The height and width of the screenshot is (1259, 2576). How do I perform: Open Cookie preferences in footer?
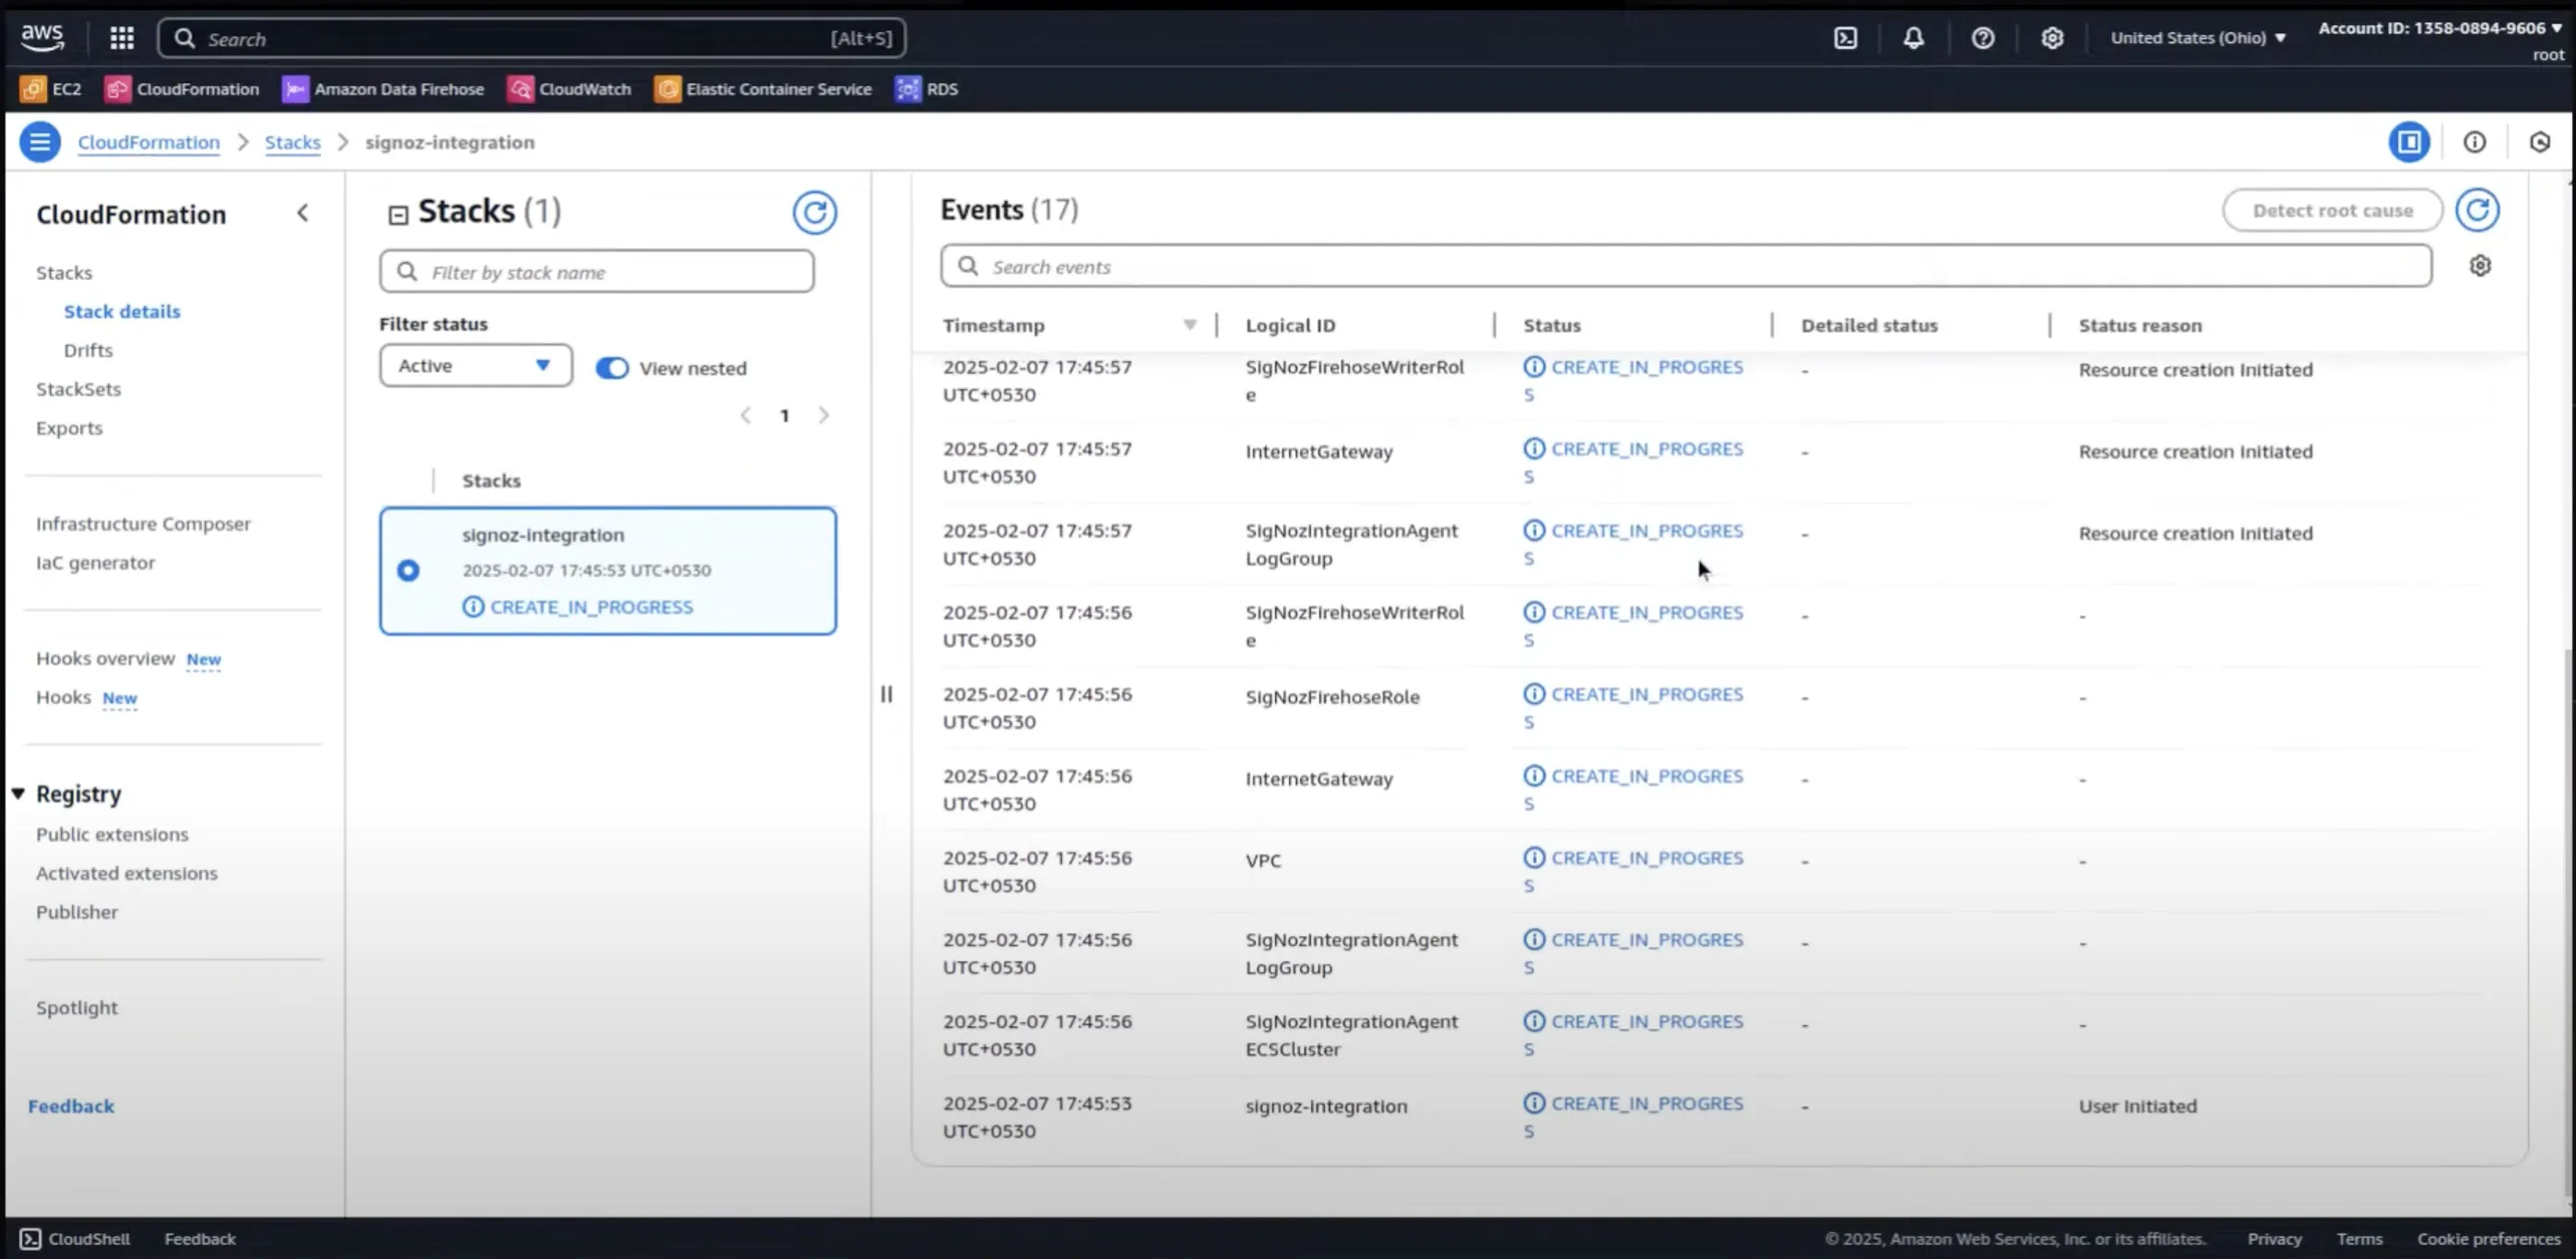coord(2488,1238)
